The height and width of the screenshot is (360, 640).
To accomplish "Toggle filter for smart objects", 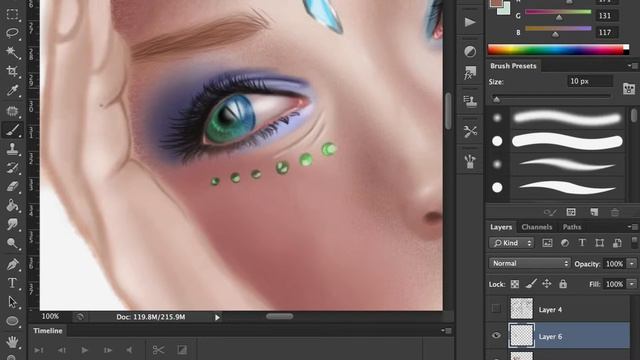I will [x=617, y=243].
